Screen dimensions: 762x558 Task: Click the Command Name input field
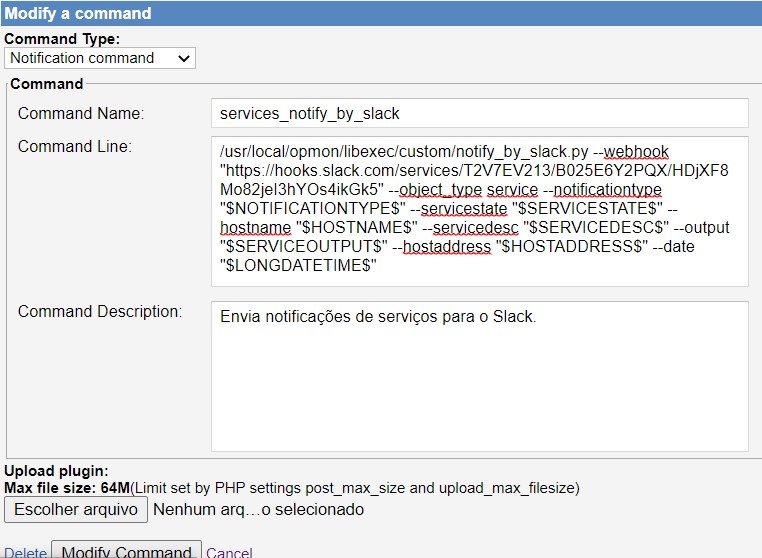479,113
